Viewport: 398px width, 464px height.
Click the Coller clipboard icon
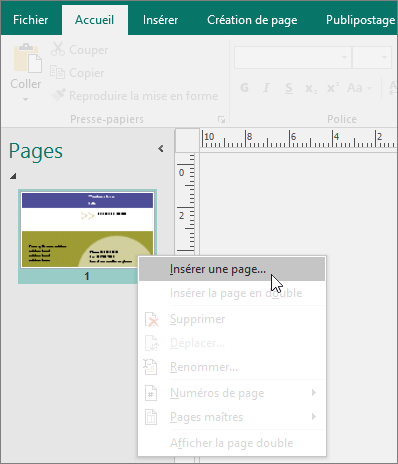point(27,58)
